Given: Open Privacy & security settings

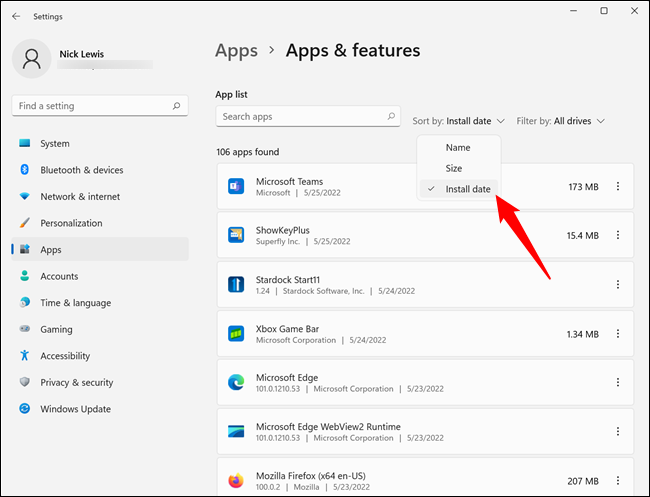Looking at the screenshot, I should [100, 382].
